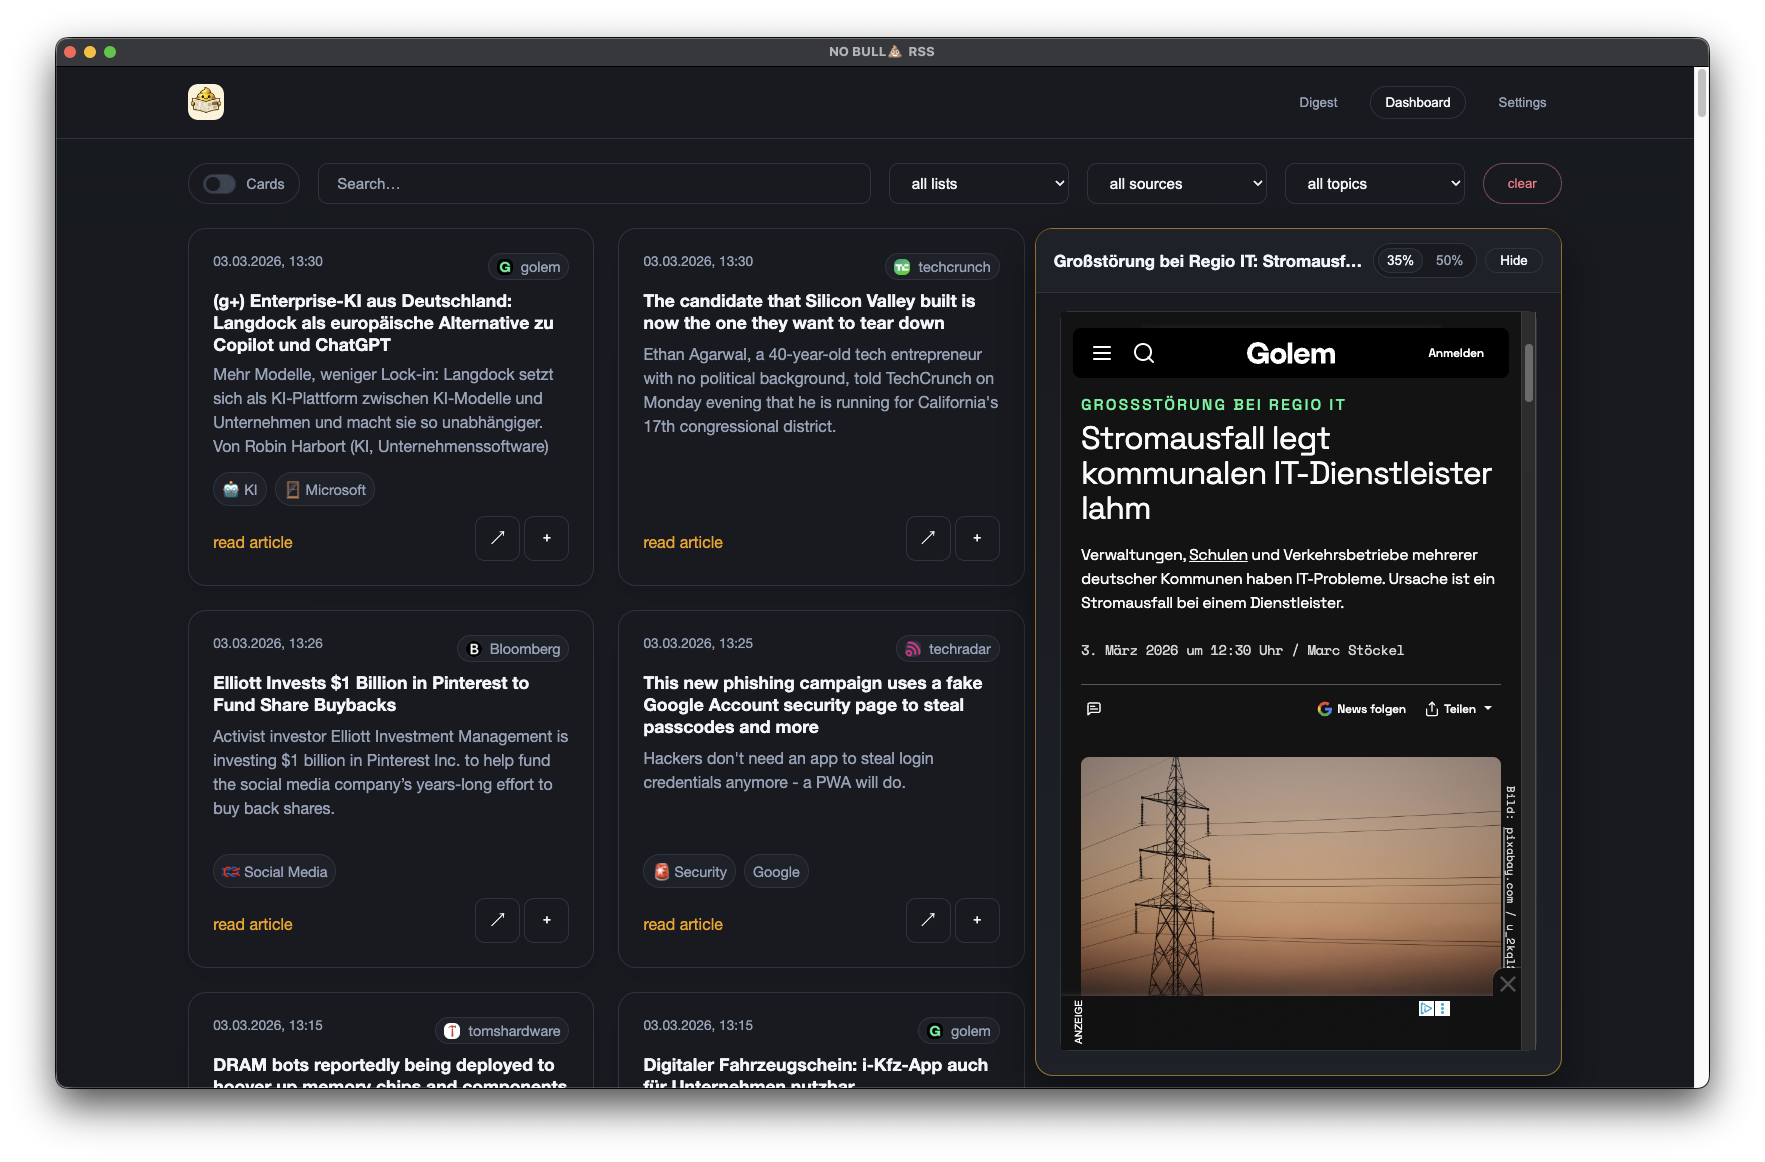Click read article on phishing campaign card
The width and height of the screenshot is (1765, 1162).
coord(683,925)
